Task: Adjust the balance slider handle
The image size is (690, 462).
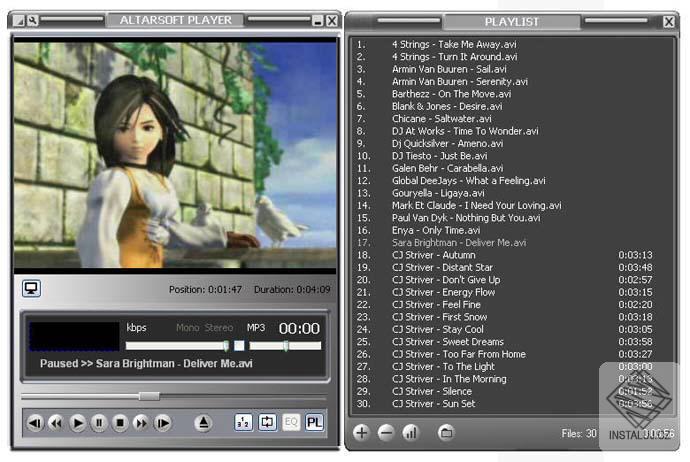Action: tap(286, 346)
